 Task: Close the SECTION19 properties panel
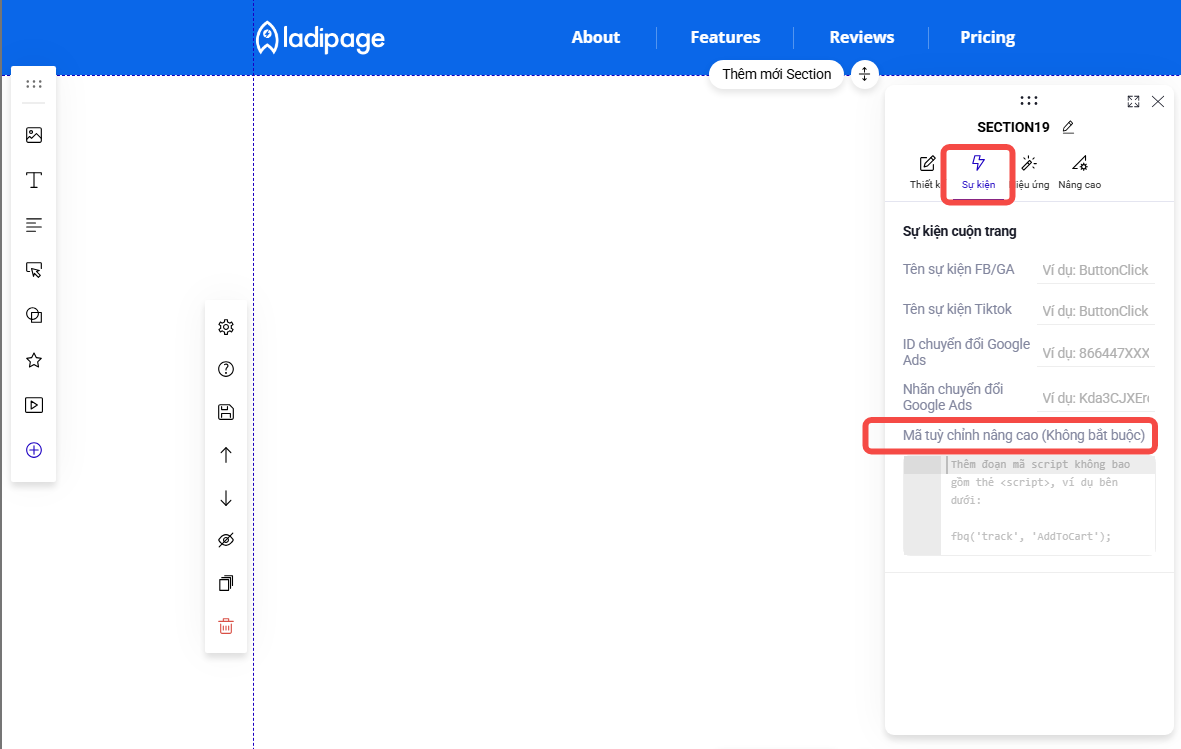[x=1158, y=102]
